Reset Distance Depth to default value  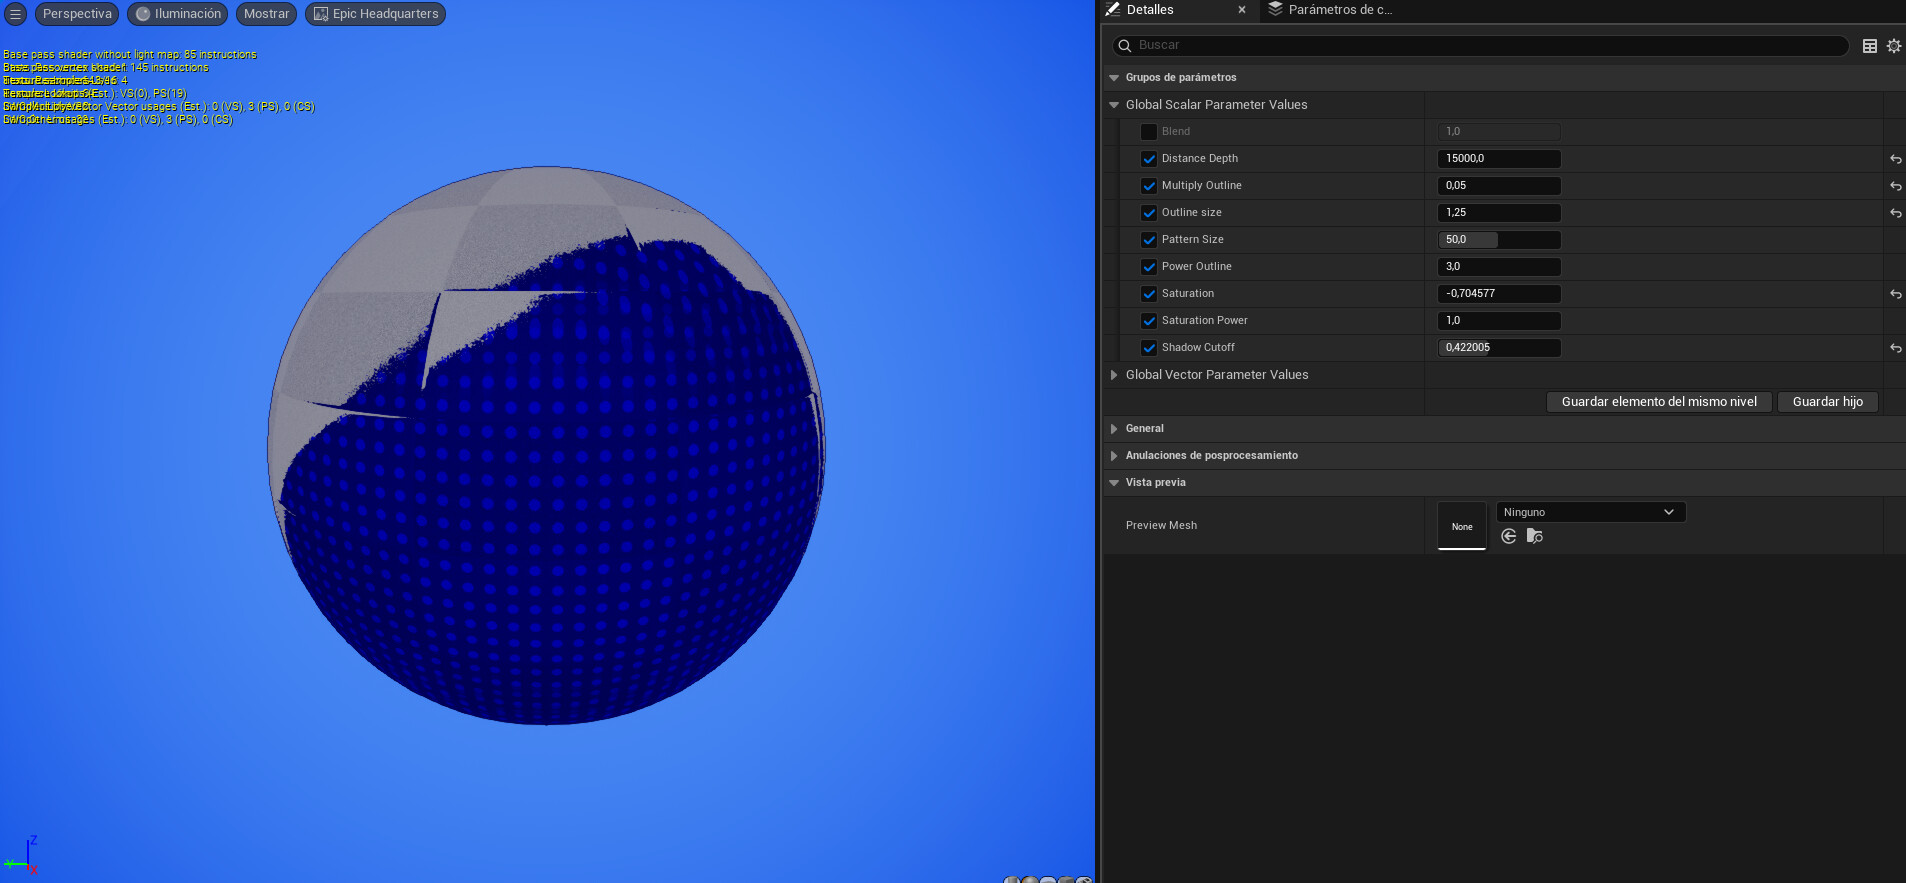(x=1895, y=159)
